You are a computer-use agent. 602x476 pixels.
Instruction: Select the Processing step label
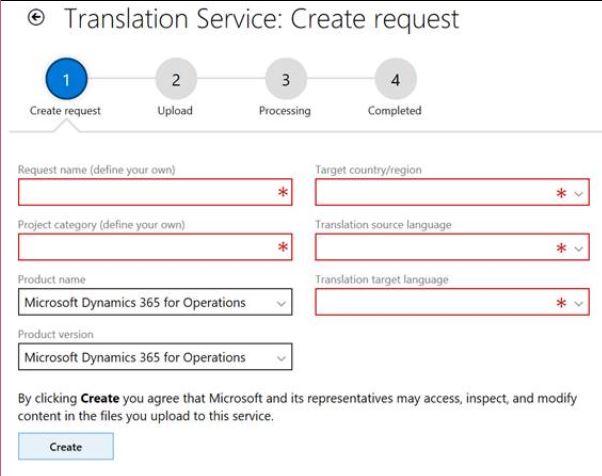(285, 111)
